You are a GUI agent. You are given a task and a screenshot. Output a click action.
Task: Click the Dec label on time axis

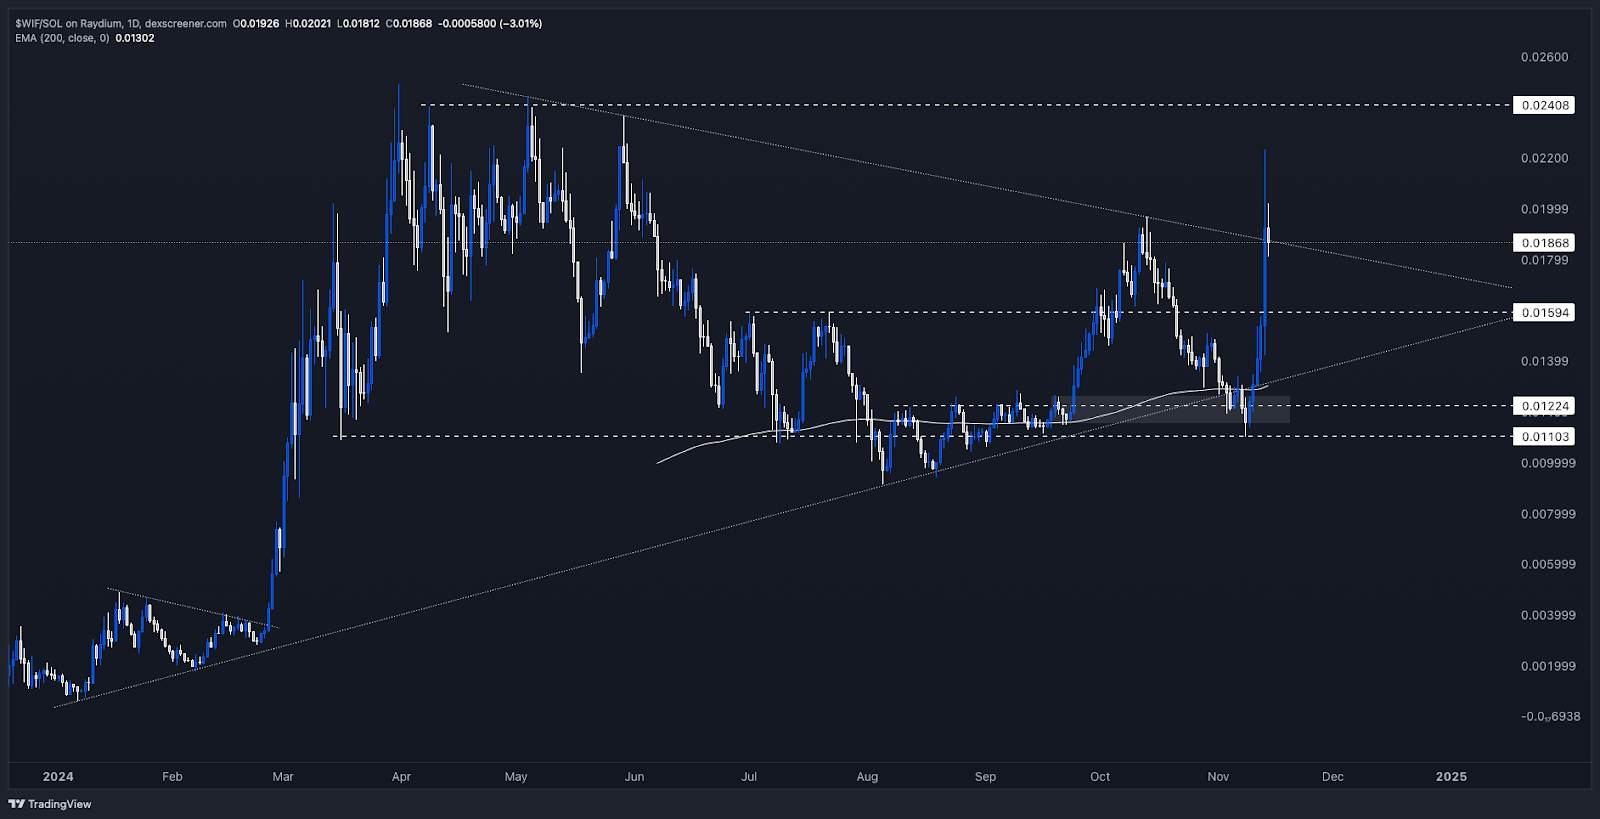[x=1332, y=777]
